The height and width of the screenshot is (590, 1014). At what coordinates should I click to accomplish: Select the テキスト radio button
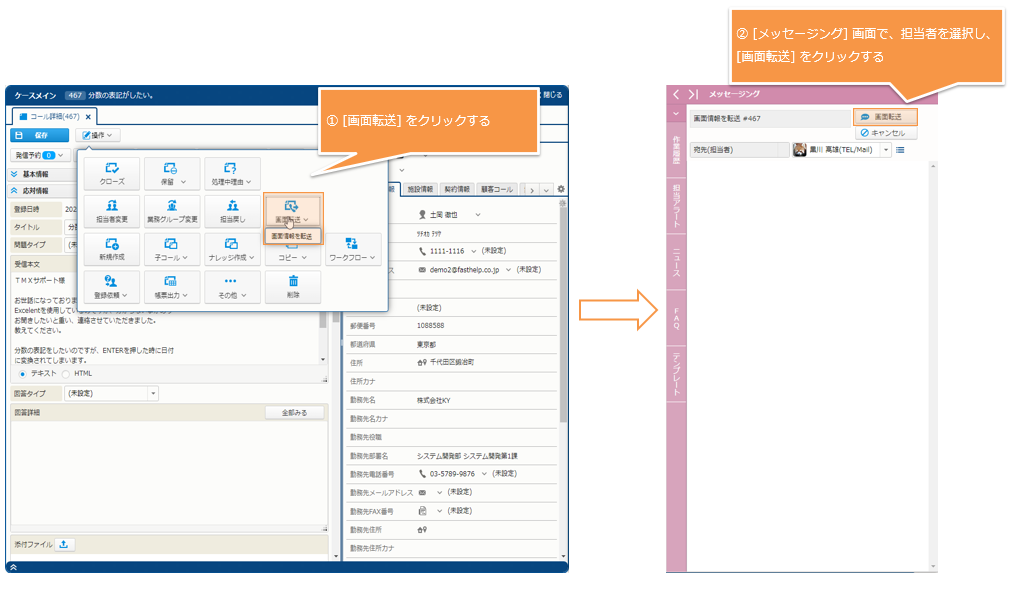coord(23,373)
